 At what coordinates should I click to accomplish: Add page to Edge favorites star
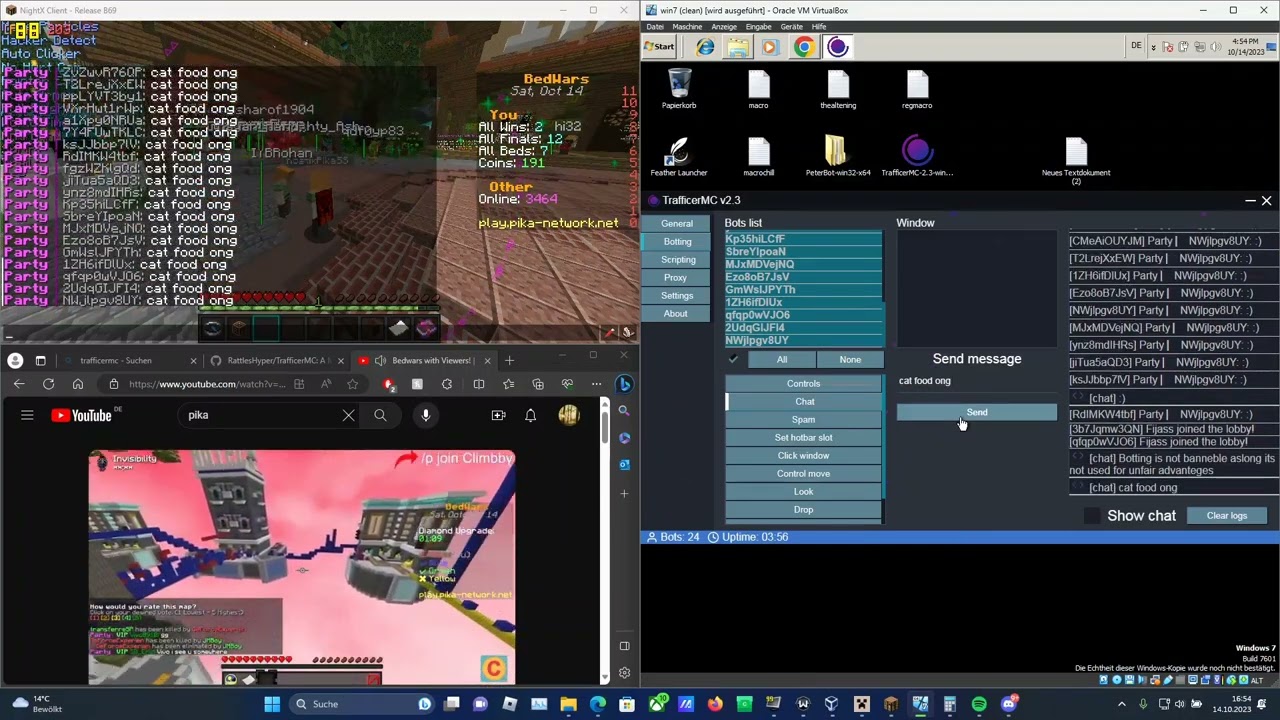coord(353,384)
